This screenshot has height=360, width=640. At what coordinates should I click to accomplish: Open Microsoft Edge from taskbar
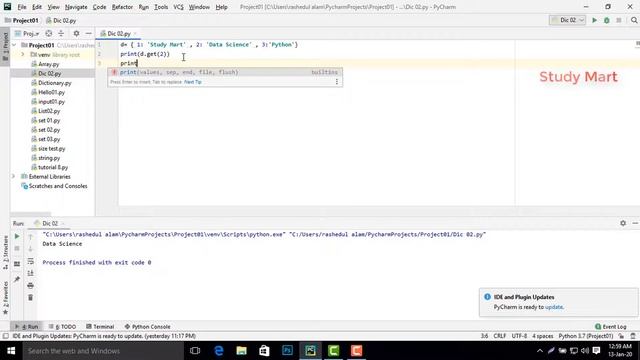point(219,351)
